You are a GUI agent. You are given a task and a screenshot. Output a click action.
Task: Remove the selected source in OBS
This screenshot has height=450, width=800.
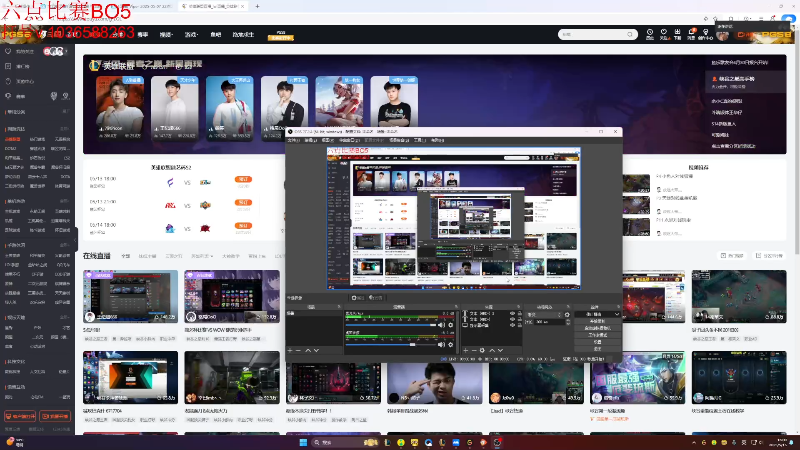(x=474, y=351)
